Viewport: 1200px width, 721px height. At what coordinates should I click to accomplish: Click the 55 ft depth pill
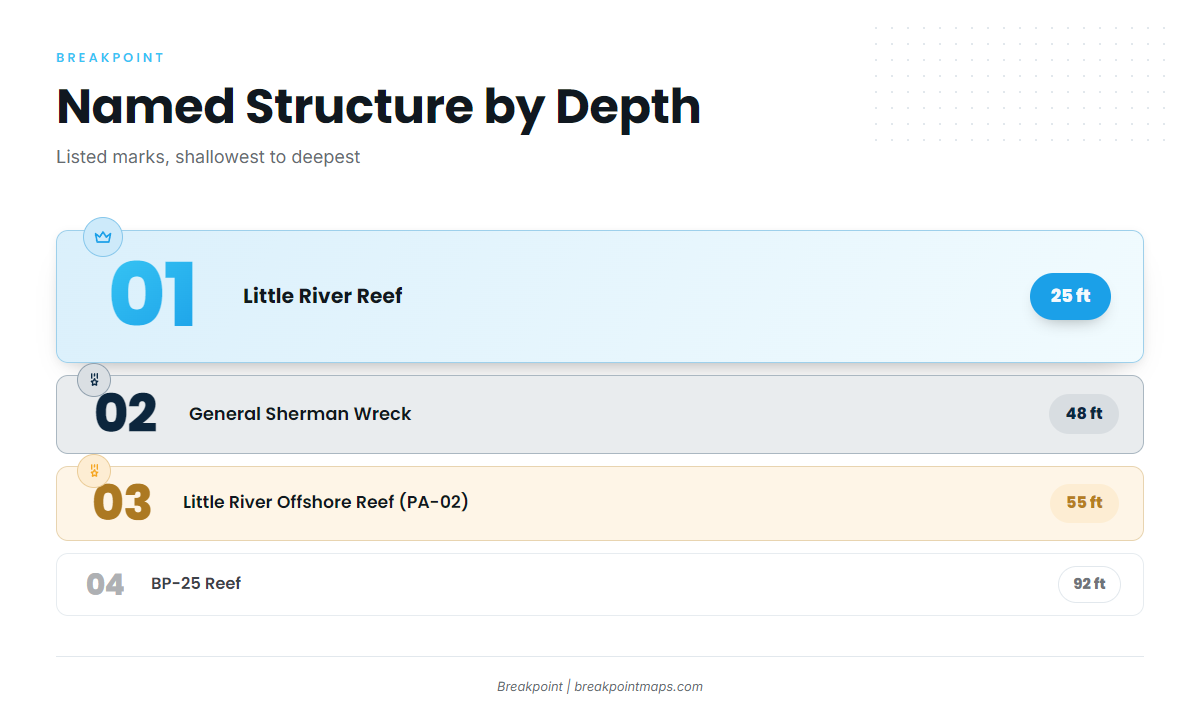click(1084, 502)
